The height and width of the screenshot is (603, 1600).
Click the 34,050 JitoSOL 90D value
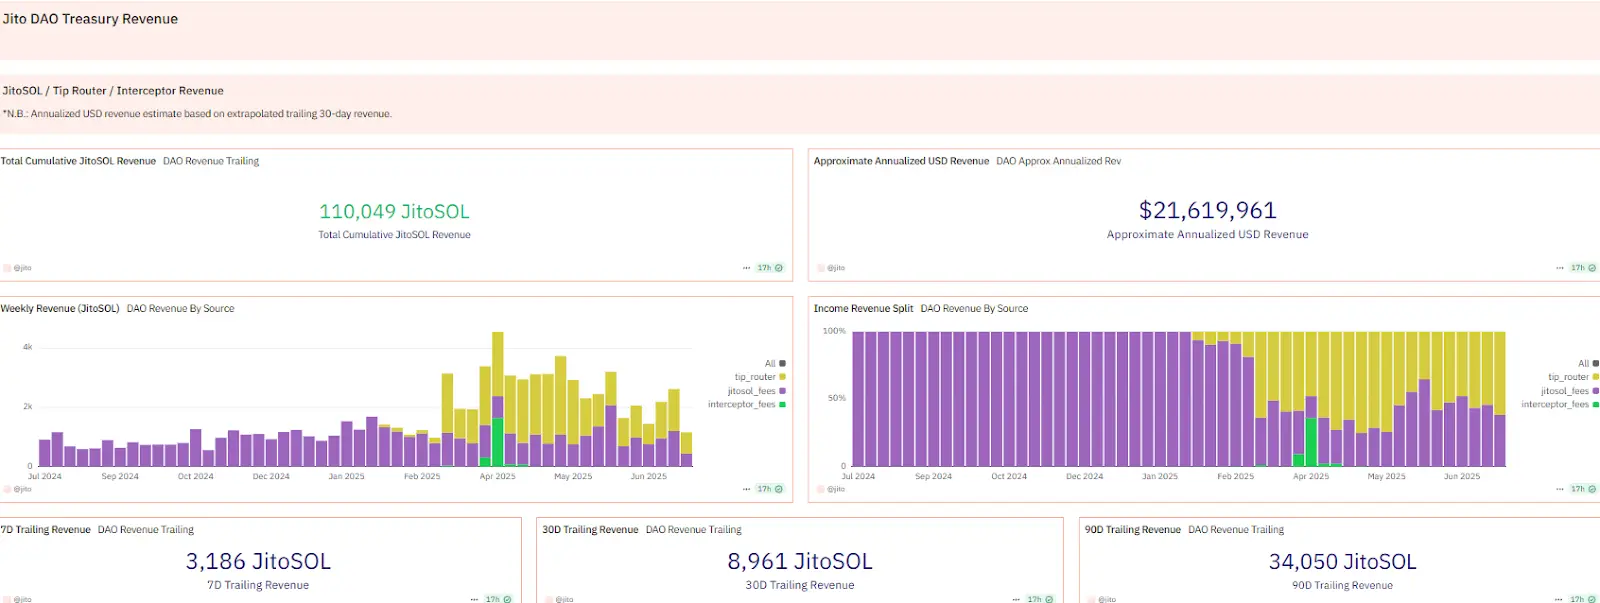click(x=1343, y=562)
